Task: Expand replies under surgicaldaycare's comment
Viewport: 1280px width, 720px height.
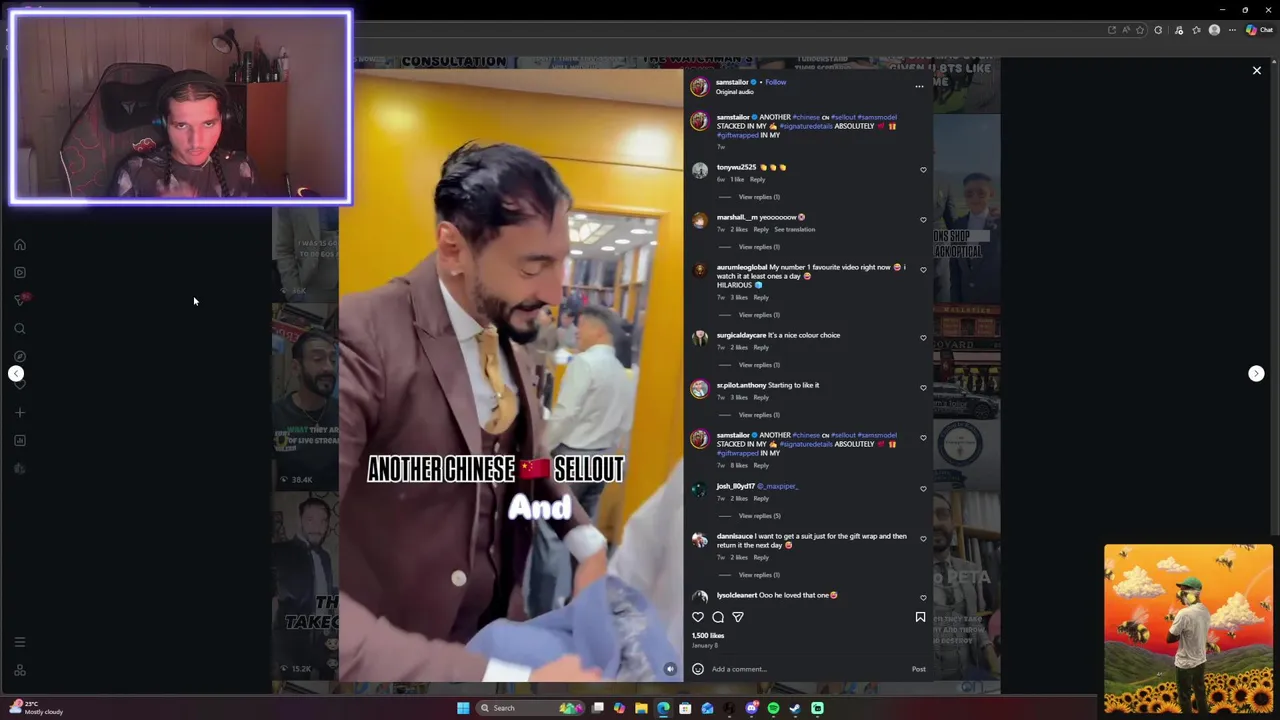Action: click(759, 365)
